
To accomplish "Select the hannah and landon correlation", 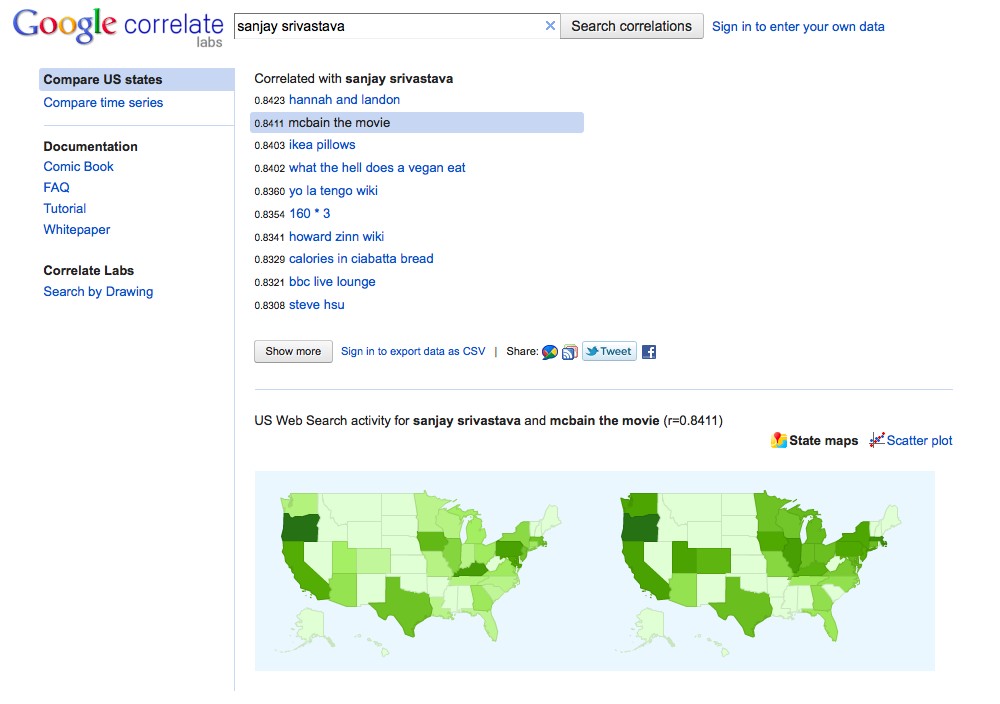I will (344, 100).
